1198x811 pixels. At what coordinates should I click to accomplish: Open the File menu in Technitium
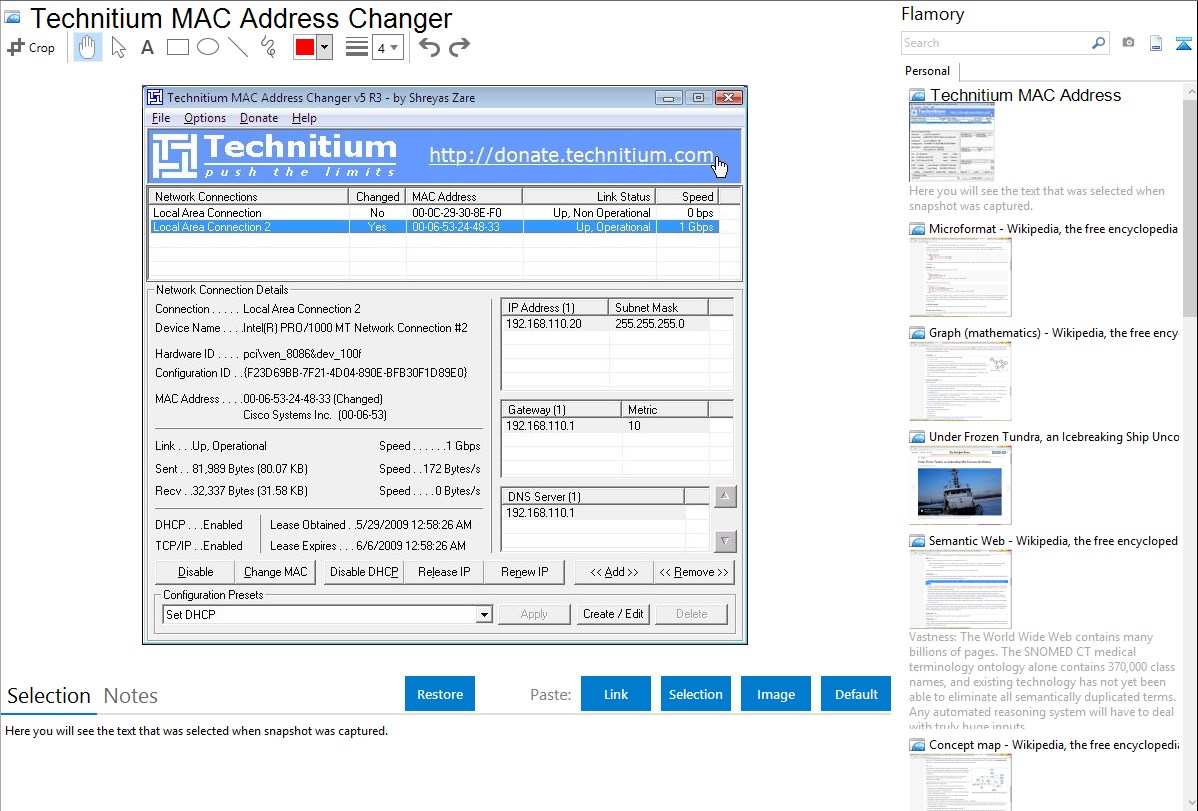click(x=160, y=118)
